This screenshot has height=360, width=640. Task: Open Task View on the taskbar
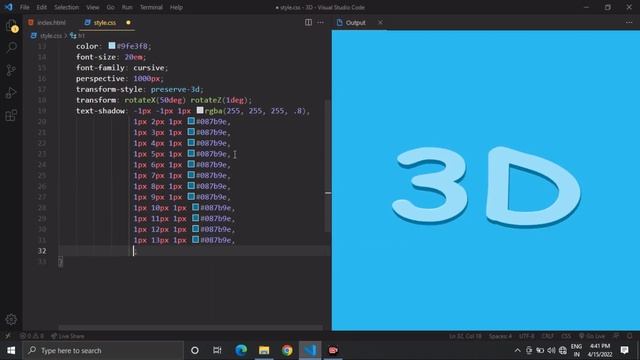[x=217, y=350]
